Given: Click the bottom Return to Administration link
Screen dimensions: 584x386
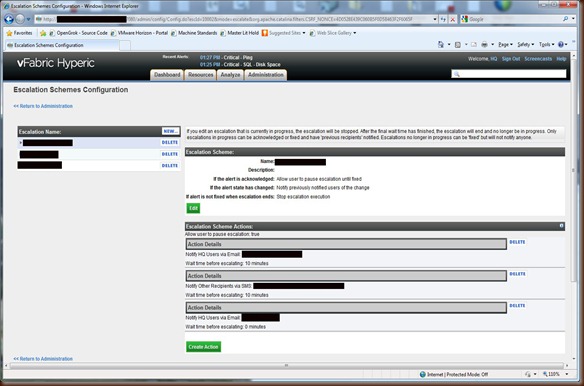Looking at the screenshot, I should pyautogui.click(x=43, y=359).
